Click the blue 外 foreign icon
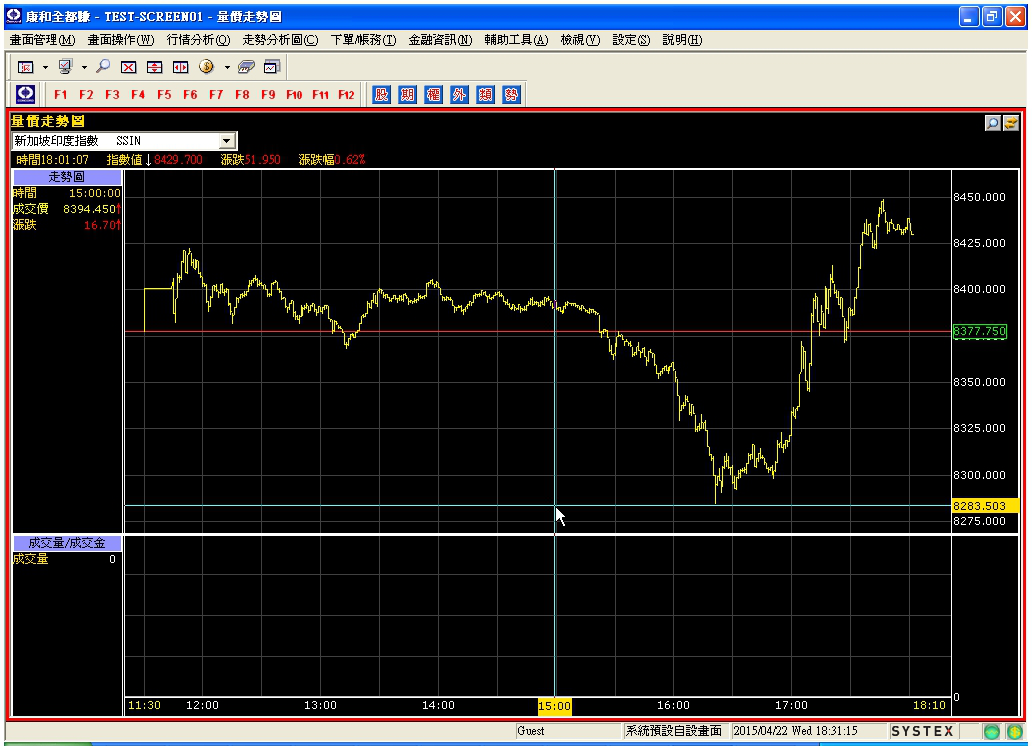Viewport: 1032px width, 746px height. click(459, 95)
